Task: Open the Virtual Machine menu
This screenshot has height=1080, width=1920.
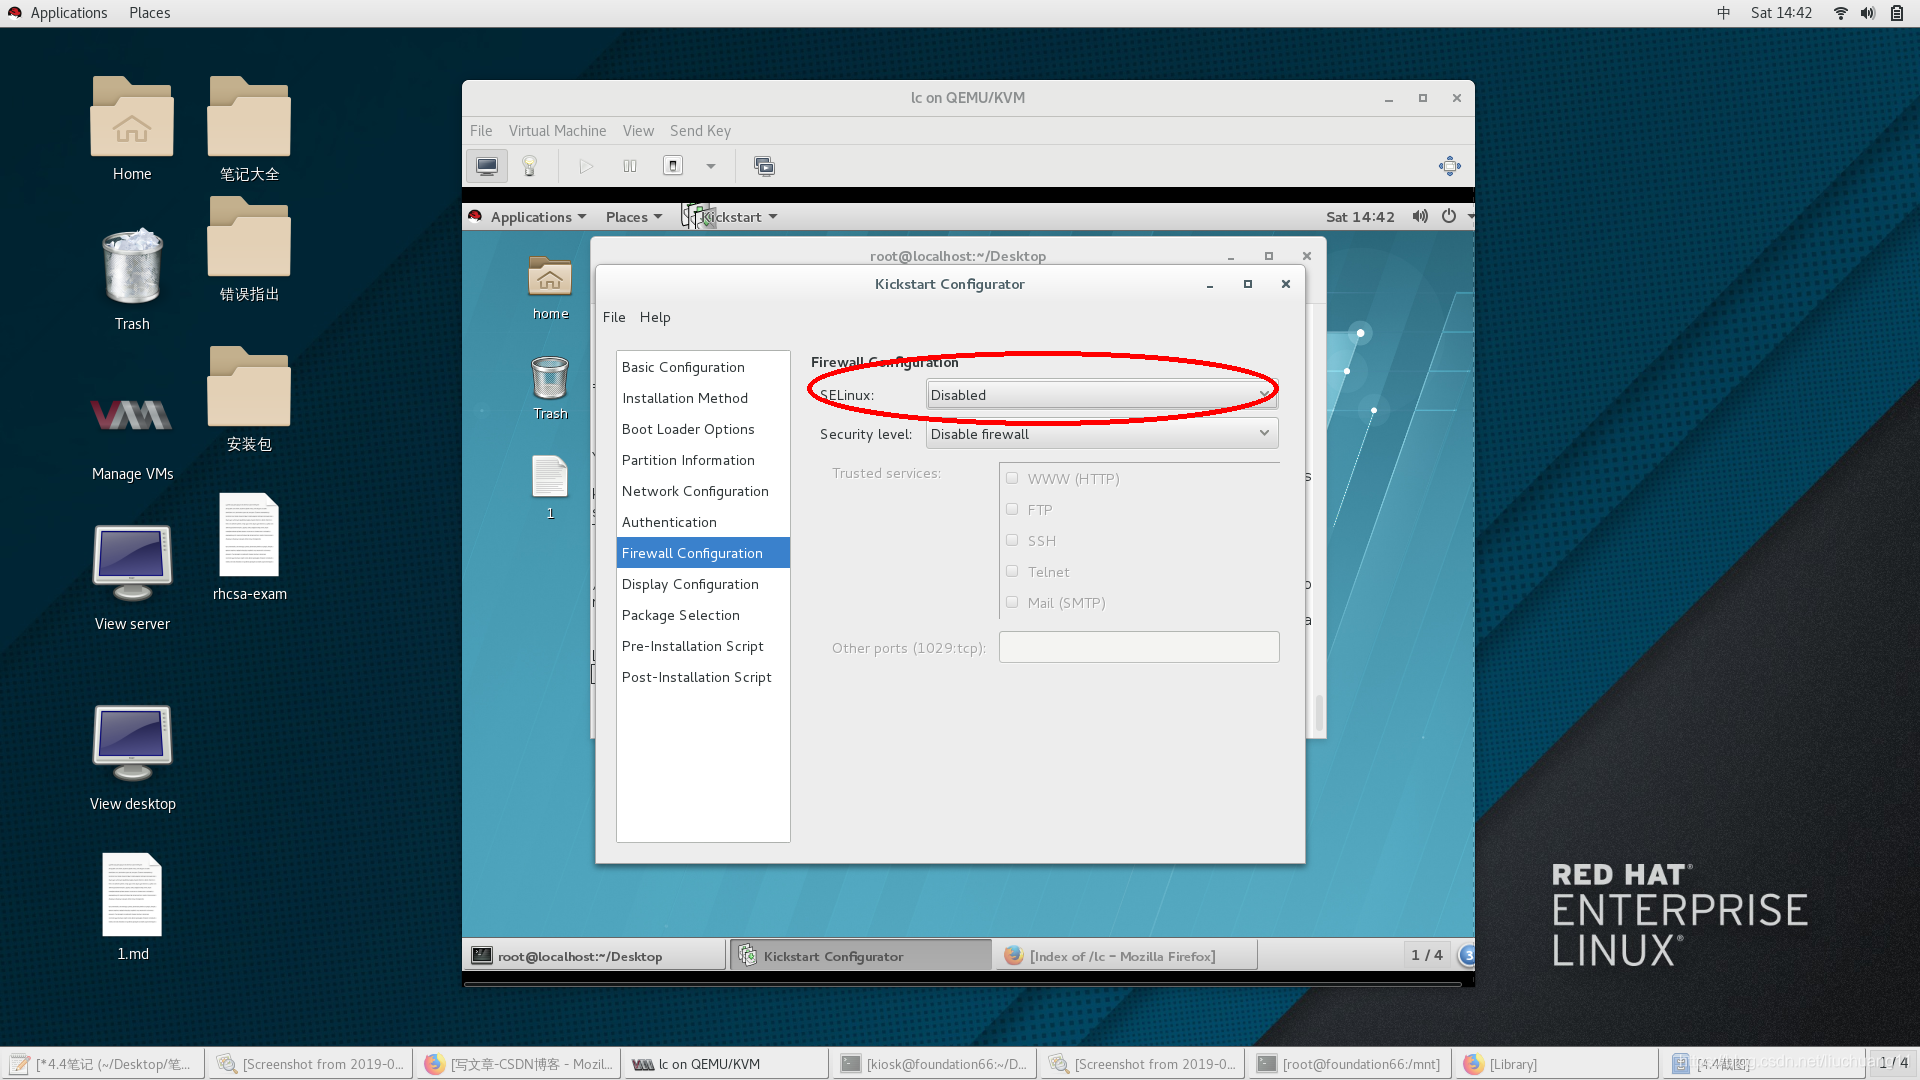Action: coord(557,131)
